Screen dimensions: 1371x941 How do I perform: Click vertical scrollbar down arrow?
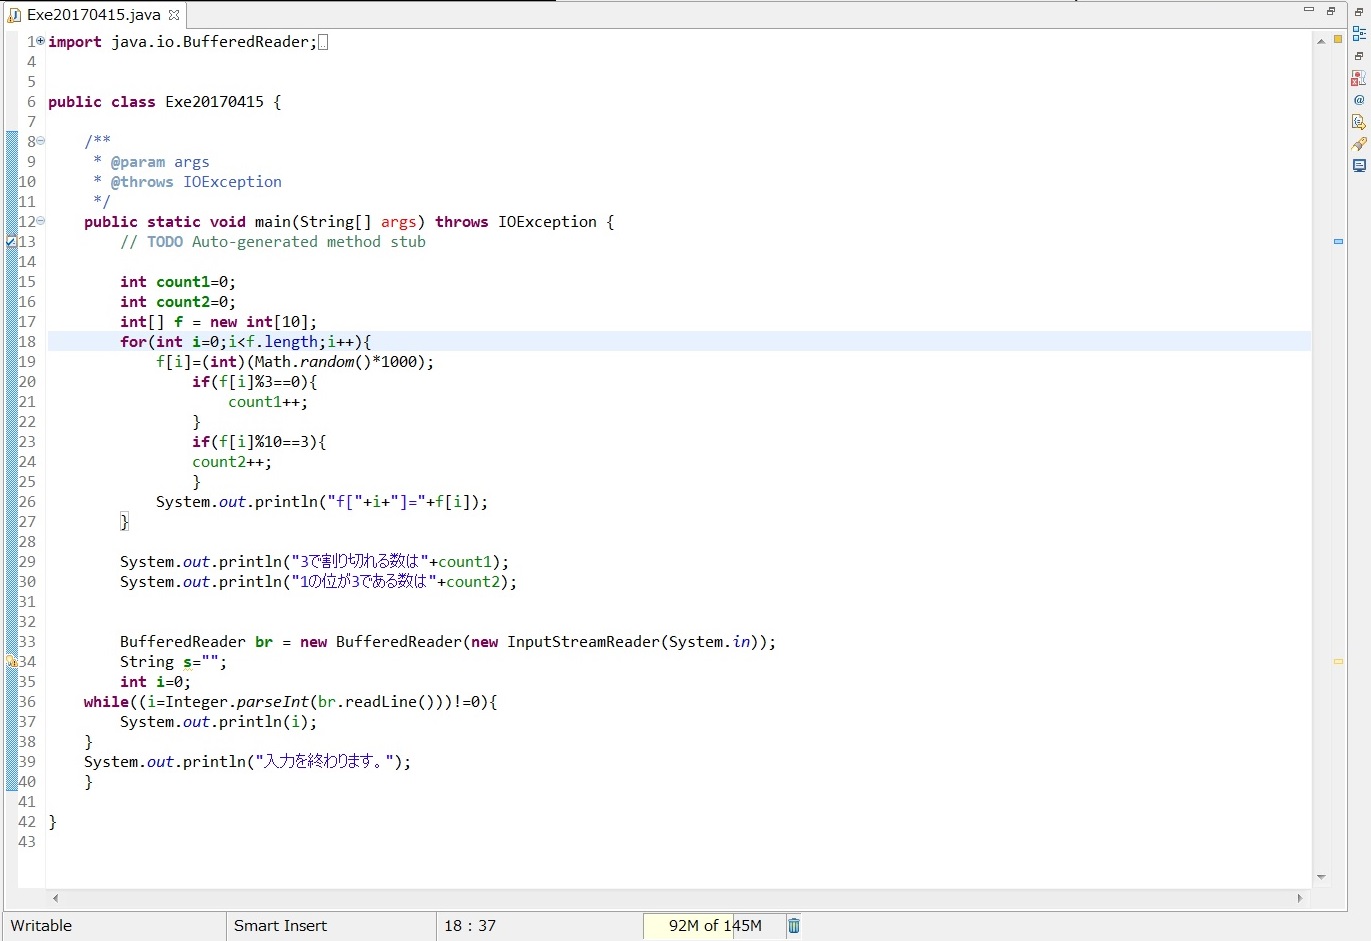(x=1321, y=877)
